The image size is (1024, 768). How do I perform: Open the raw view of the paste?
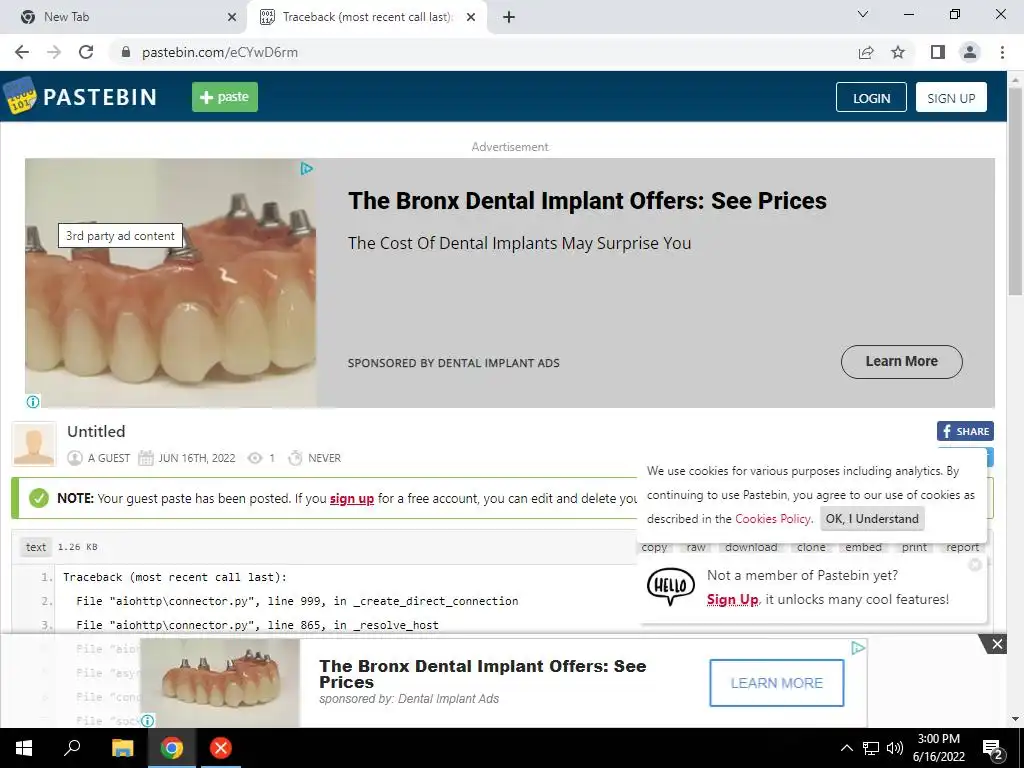696,547
